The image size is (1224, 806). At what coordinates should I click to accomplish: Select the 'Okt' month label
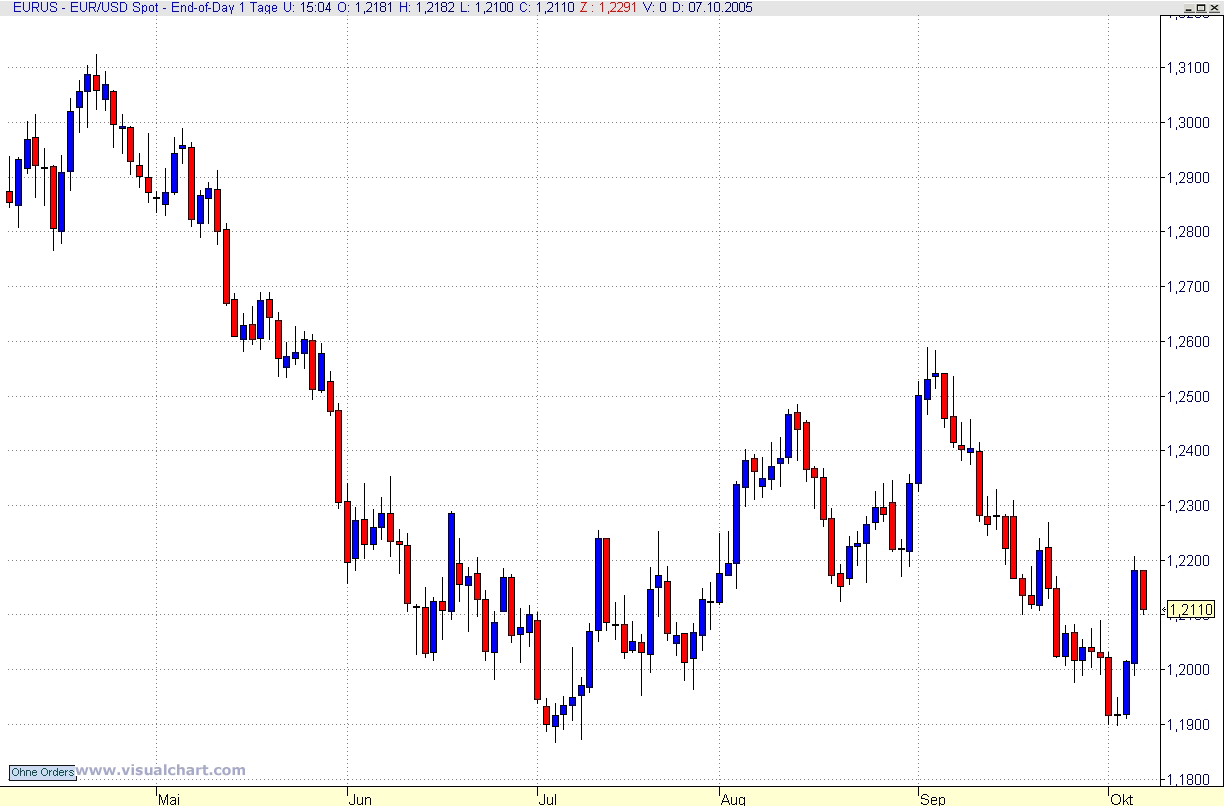pos(1121,799)
